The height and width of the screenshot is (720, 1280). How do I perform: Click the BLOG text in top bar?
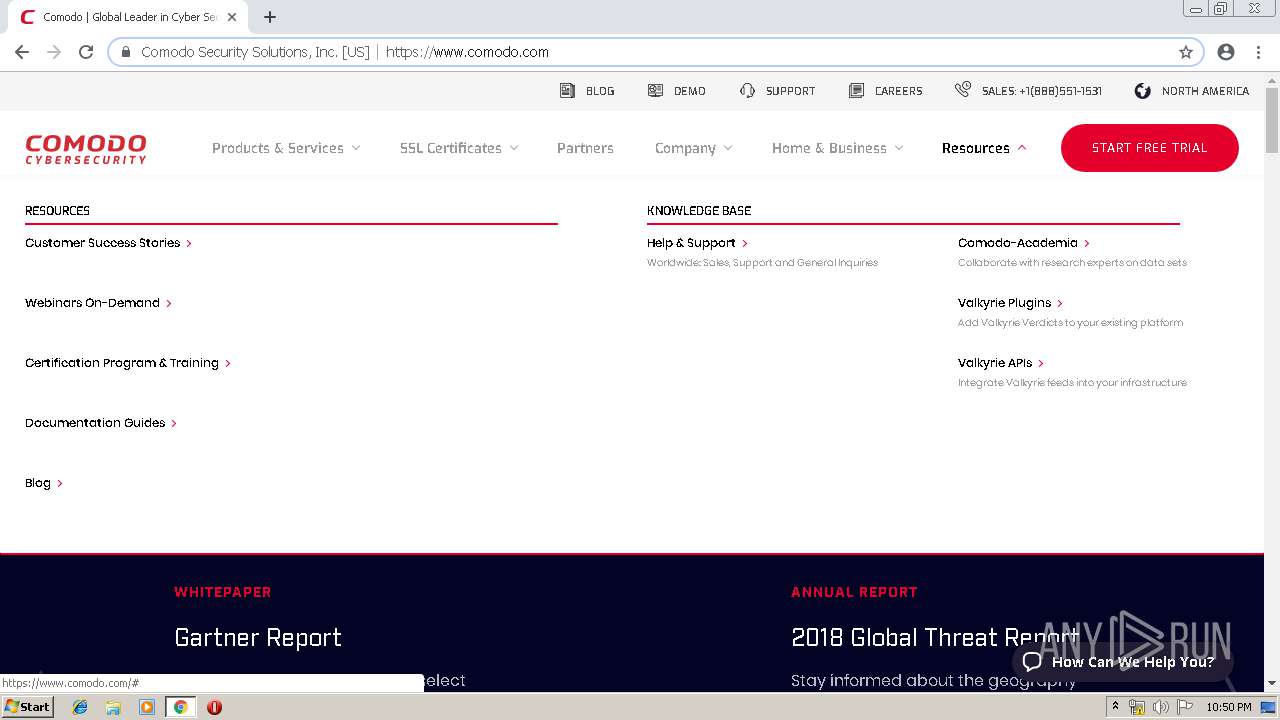coord(600,91)
